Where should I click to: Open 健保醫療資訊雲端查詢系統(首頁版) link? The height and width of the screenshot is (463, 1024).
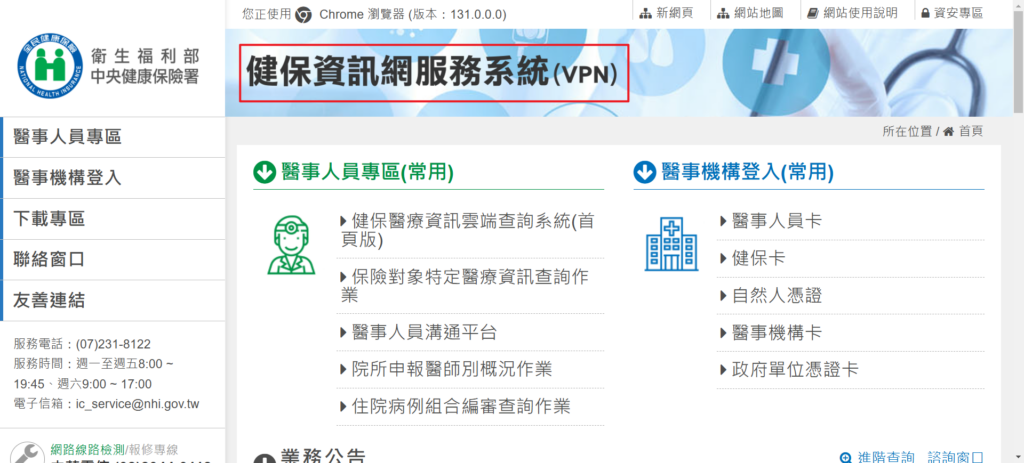click(x=468, y=231)
